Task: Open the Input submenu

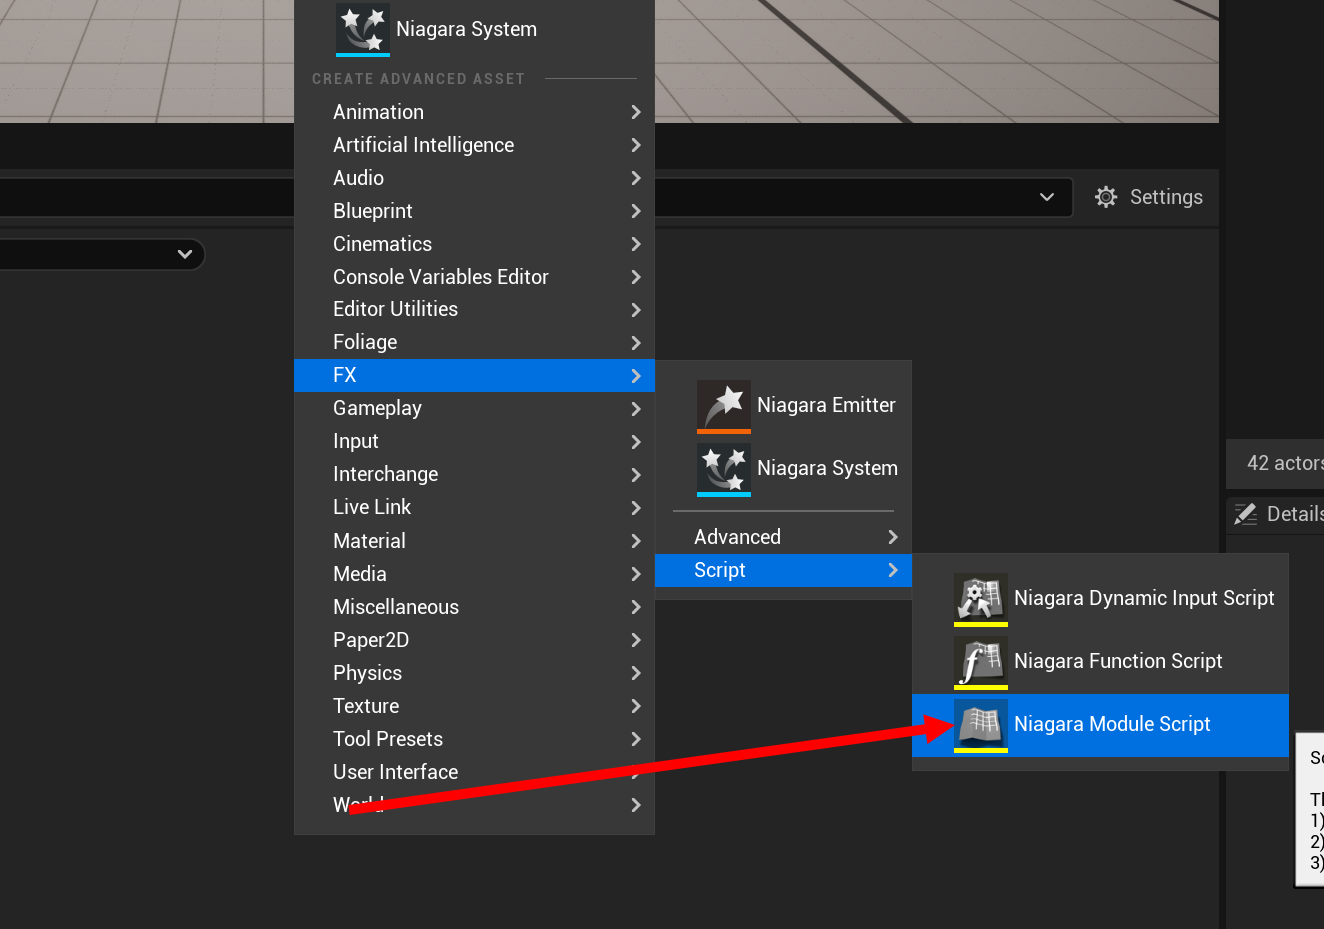Action: point(475,441)
